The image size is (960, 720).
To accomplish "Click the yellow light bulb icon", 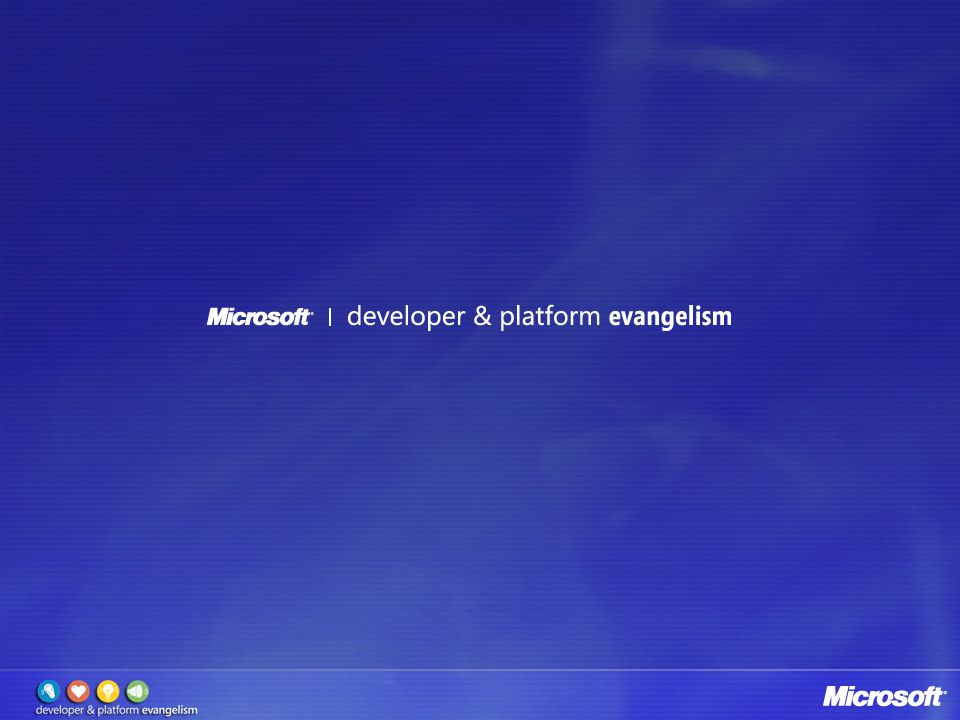I will coord(108,692).
